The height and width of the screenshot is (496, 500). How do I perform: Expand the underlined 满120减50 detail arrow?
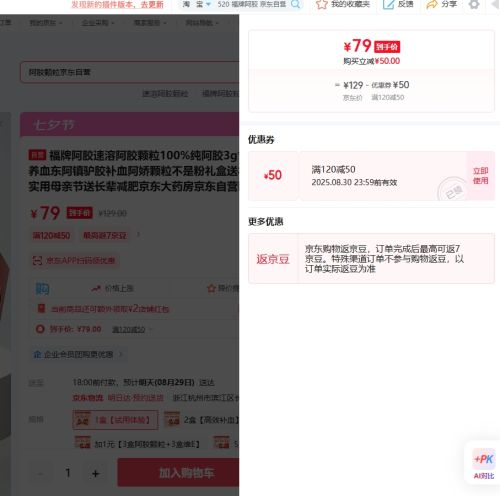pos(151,329)
